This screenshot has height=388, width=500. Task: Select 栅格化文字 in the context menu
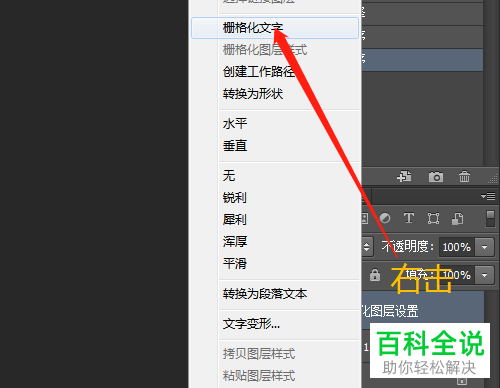pos(275,28)
